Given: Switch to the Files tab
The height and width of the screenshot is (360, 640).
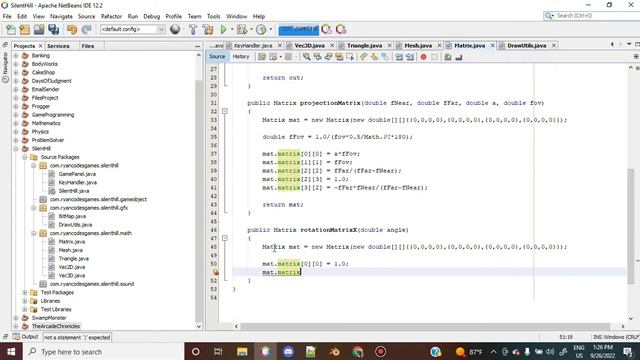Looking at the screenshot, I should click(x=88, y=46).
